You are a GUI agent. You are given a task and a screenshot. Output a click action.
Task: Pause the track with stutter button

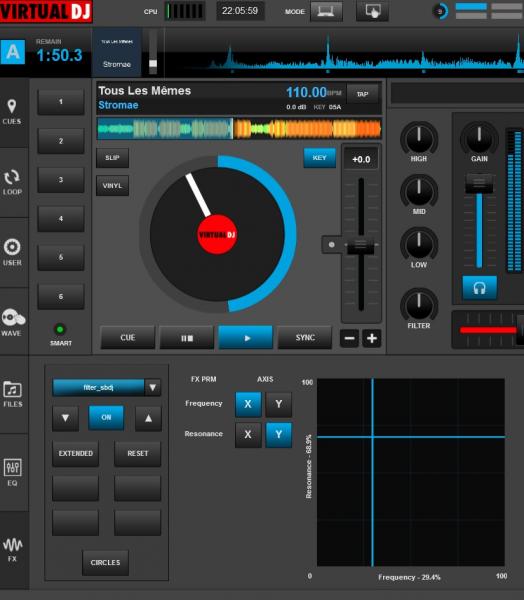click(187, 338)
